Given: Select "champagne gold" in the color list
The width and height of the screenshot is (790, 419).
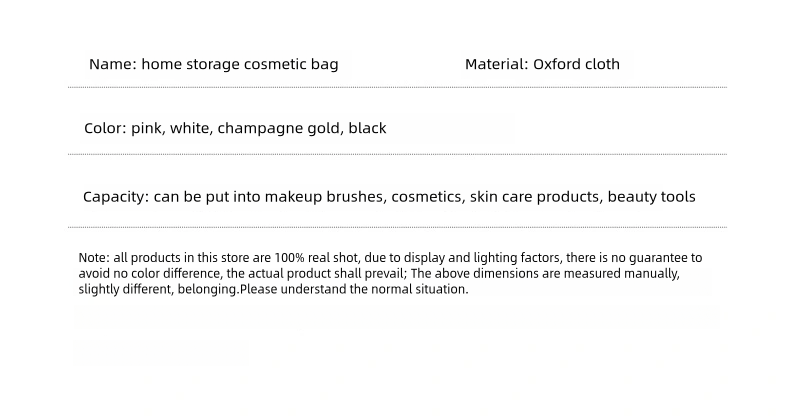Looking at the screenshot, I should pyautogui.click(x=279, y=129).
